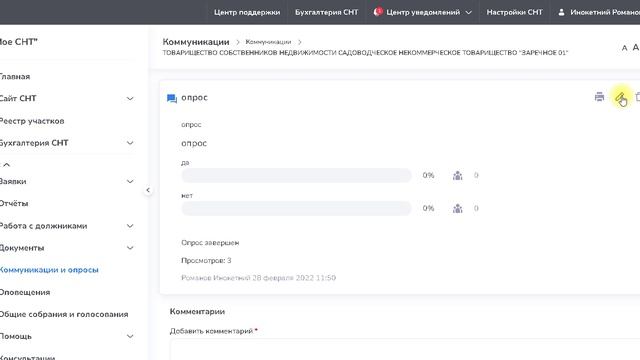The height and width of the screenshot is (360, 640).
Task: Expand 'Документы' sidebar chevron
Action: 130,248
